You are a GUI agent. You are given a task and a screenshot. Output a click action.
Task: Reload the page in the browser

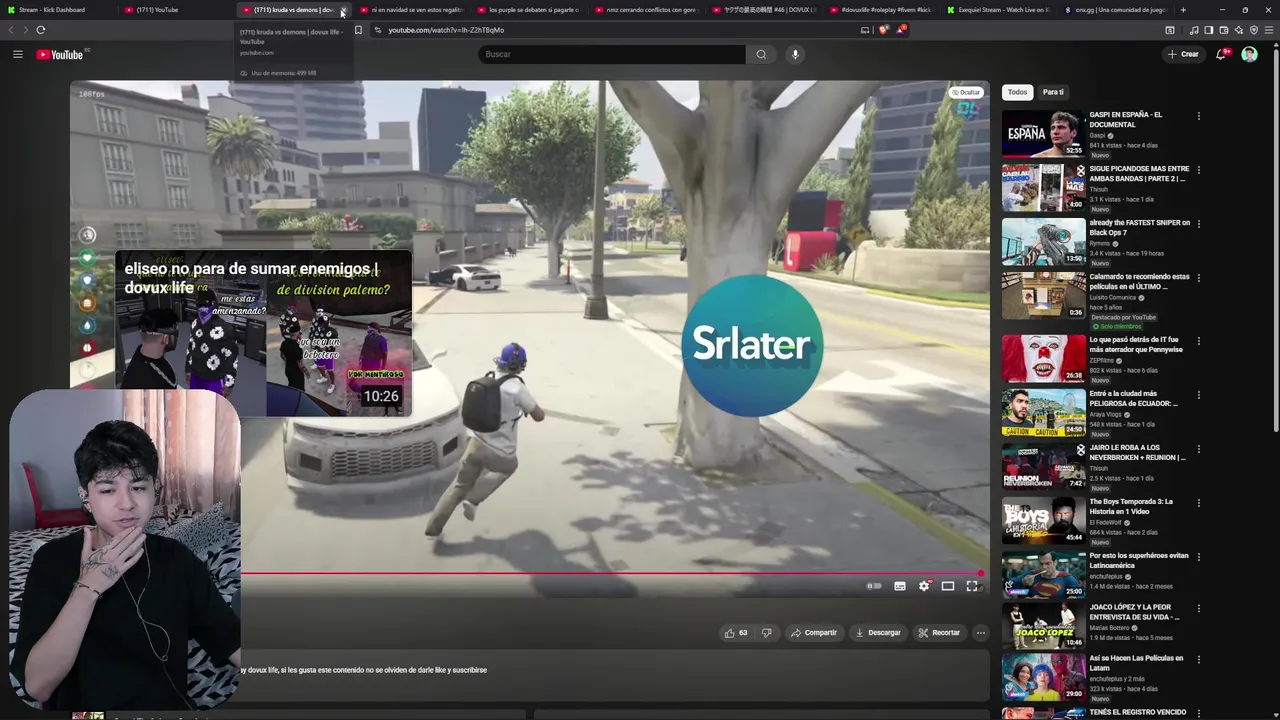[x=41, y=30]
